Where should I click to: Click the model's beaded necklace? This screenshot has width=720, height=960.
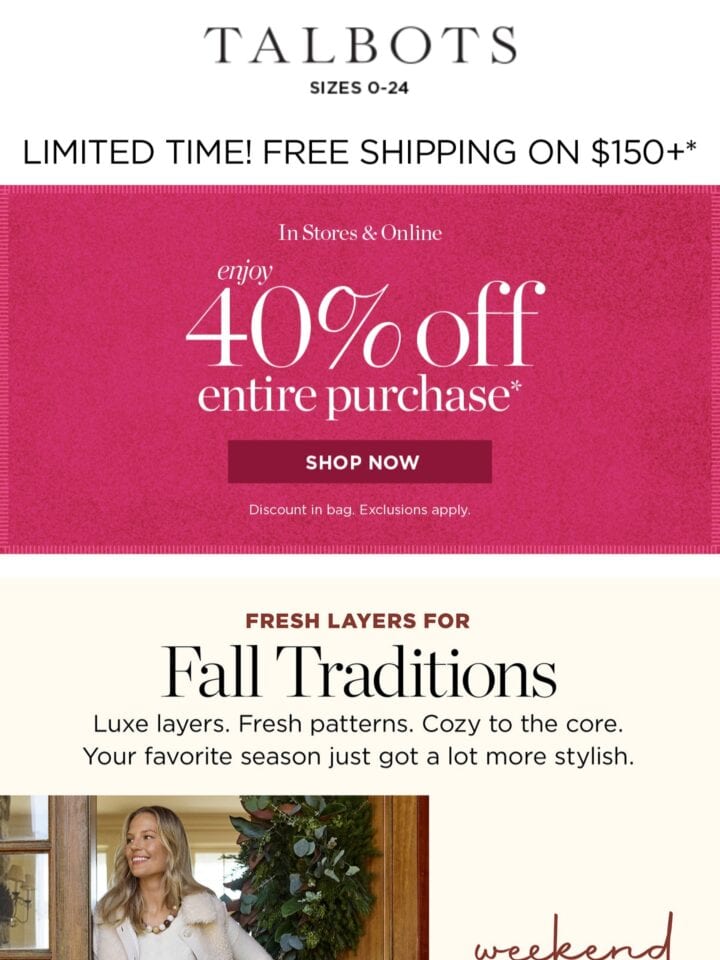pyautogui.click(x=158, y=921)
